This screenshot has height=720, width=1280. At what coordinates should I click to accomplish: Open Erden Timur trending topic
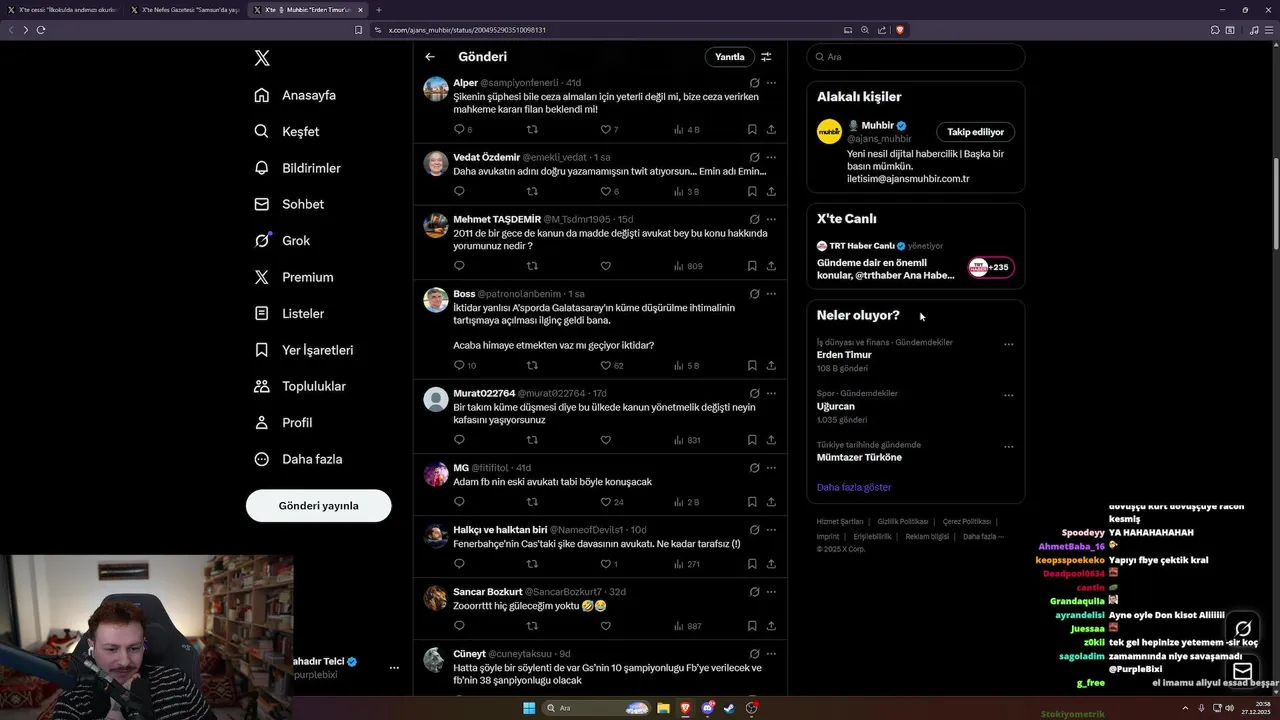(844, 355)
